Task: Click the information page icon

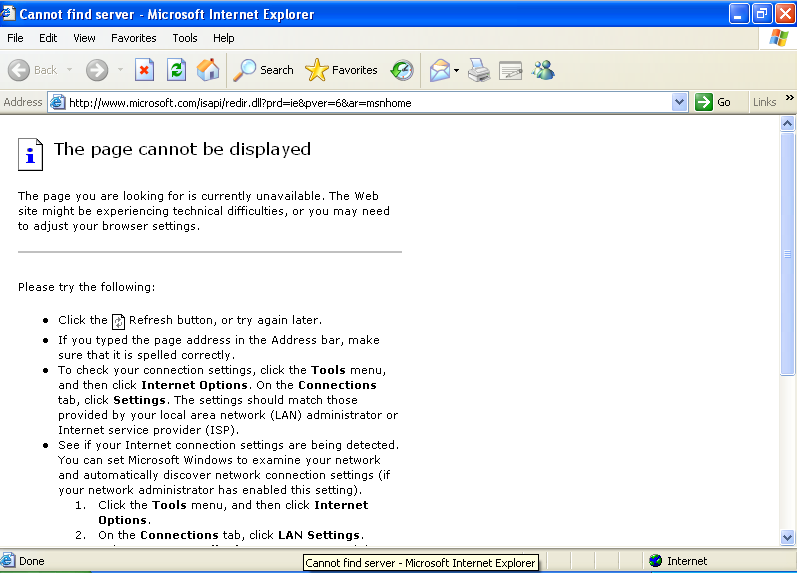Action: 30,154
